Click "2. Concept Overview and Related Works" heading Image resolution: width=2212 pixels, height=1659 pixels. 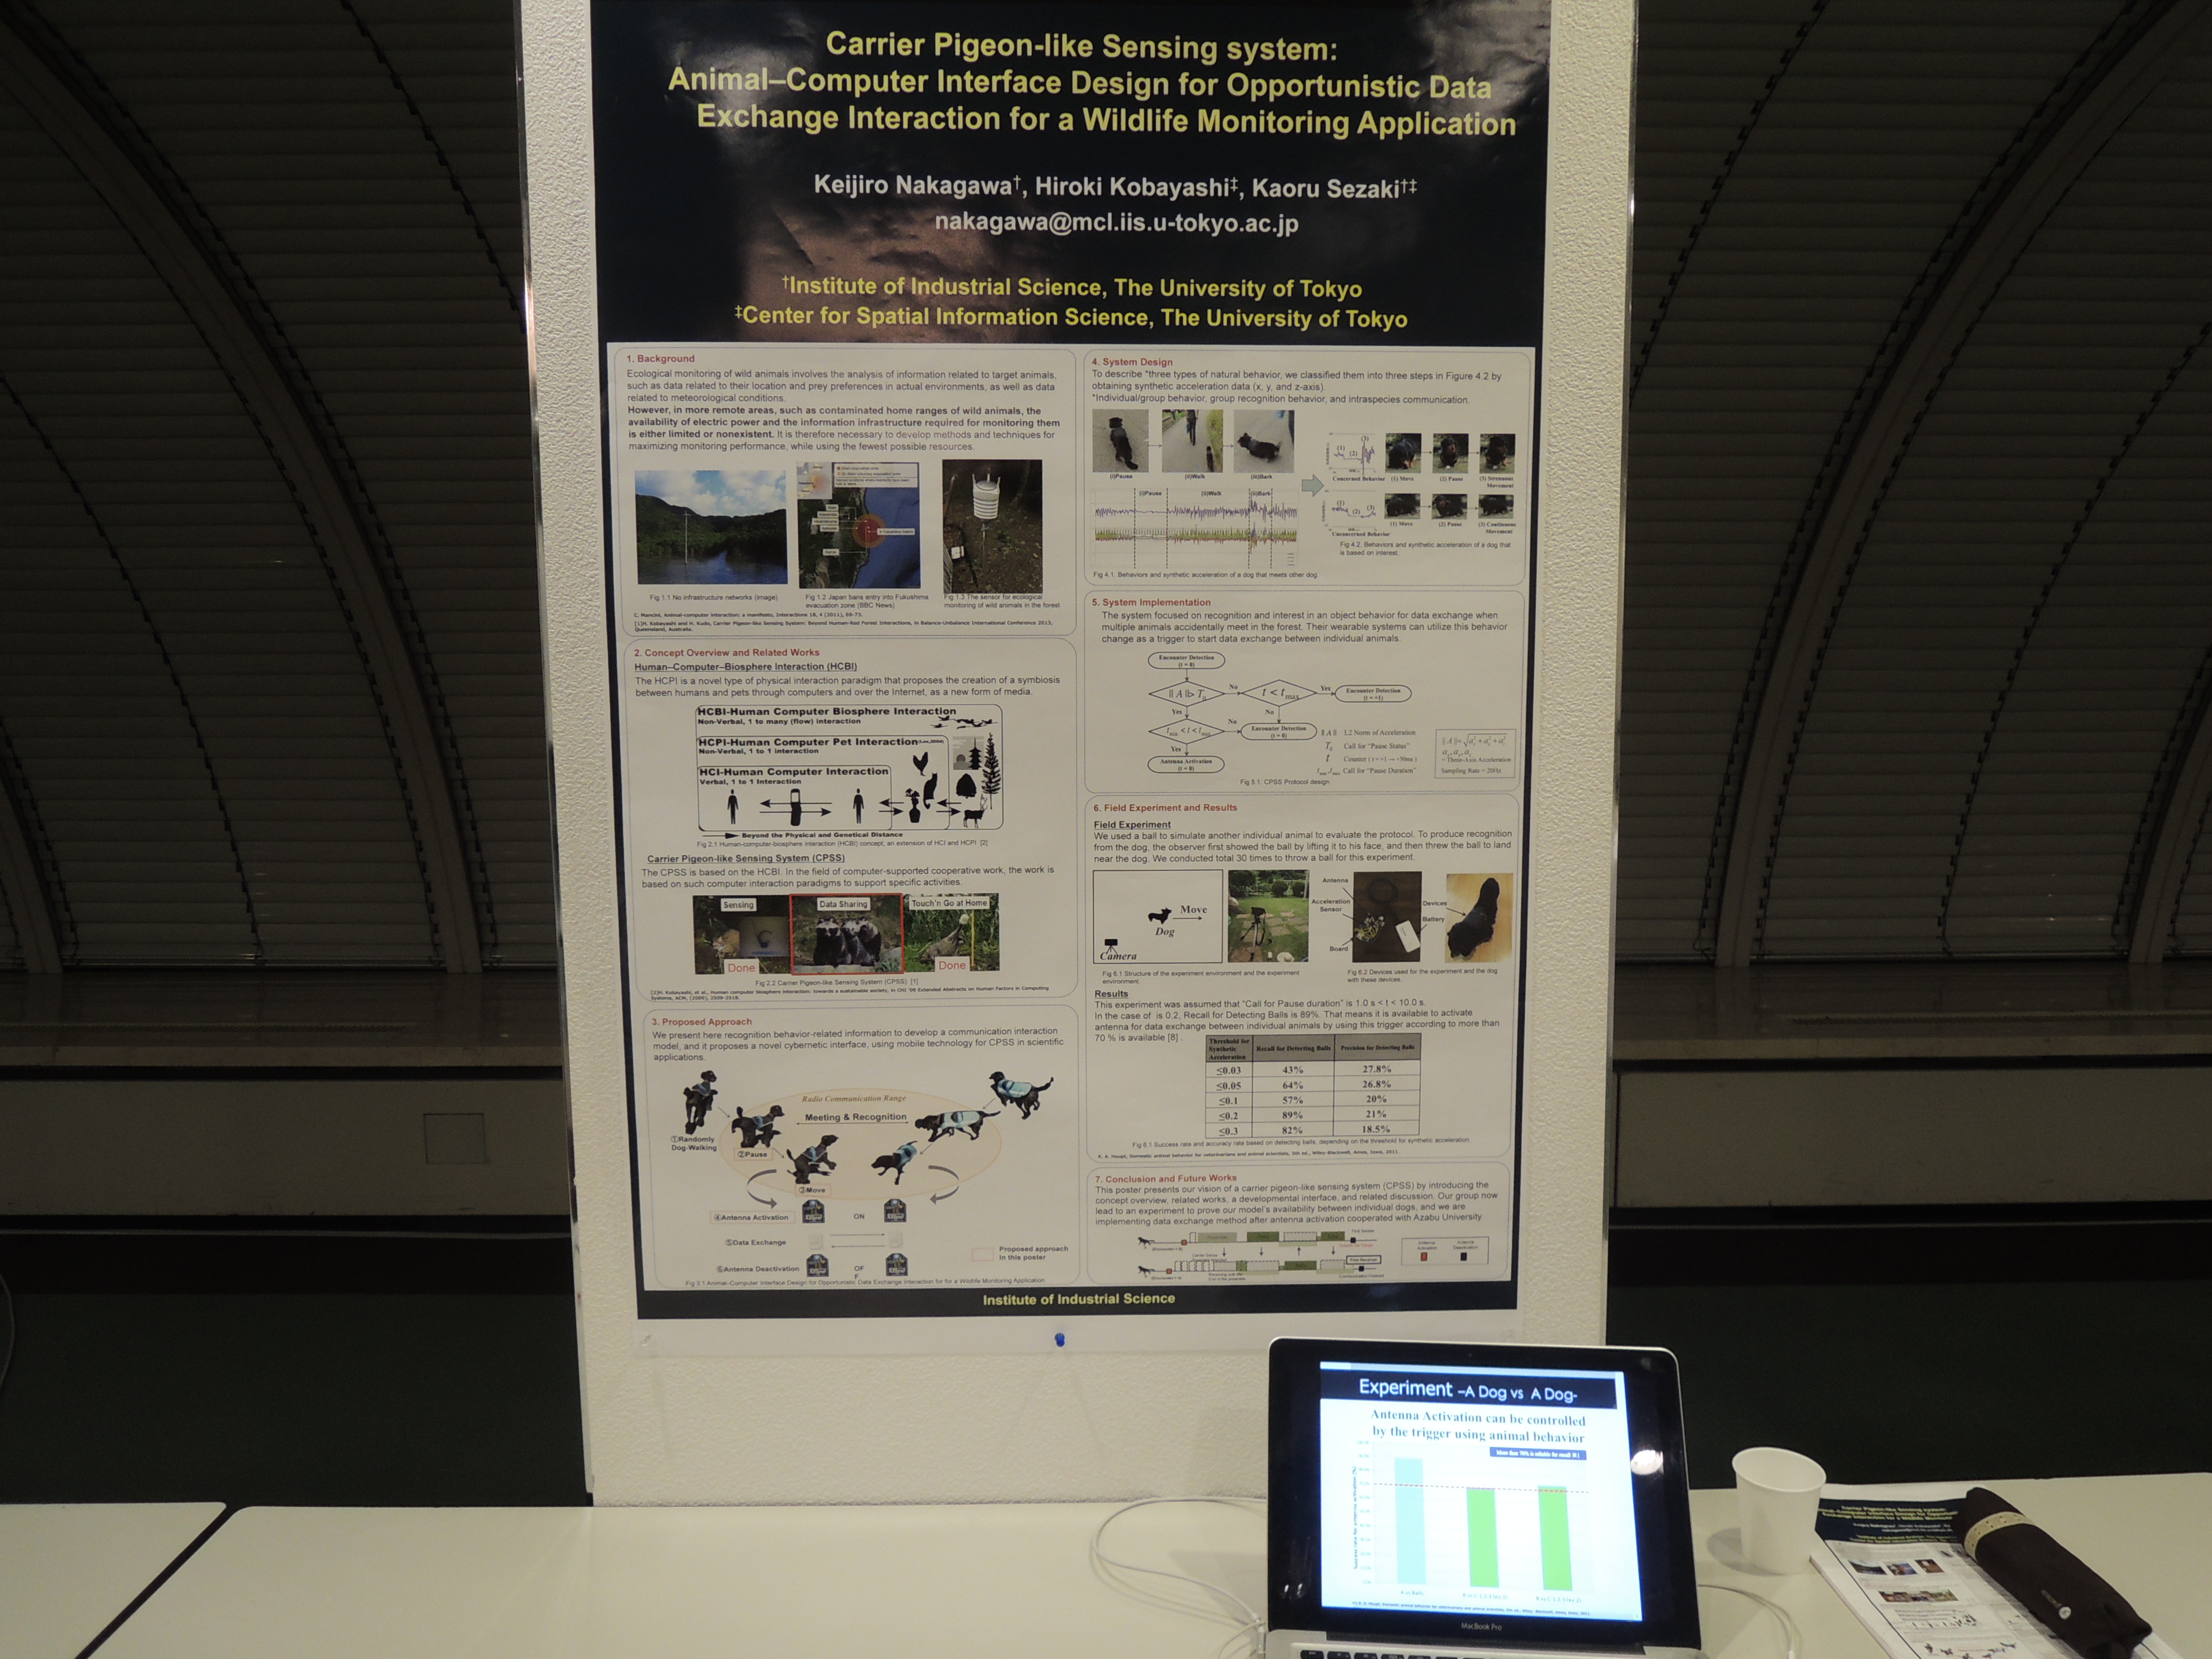click(x=726, y=652)
